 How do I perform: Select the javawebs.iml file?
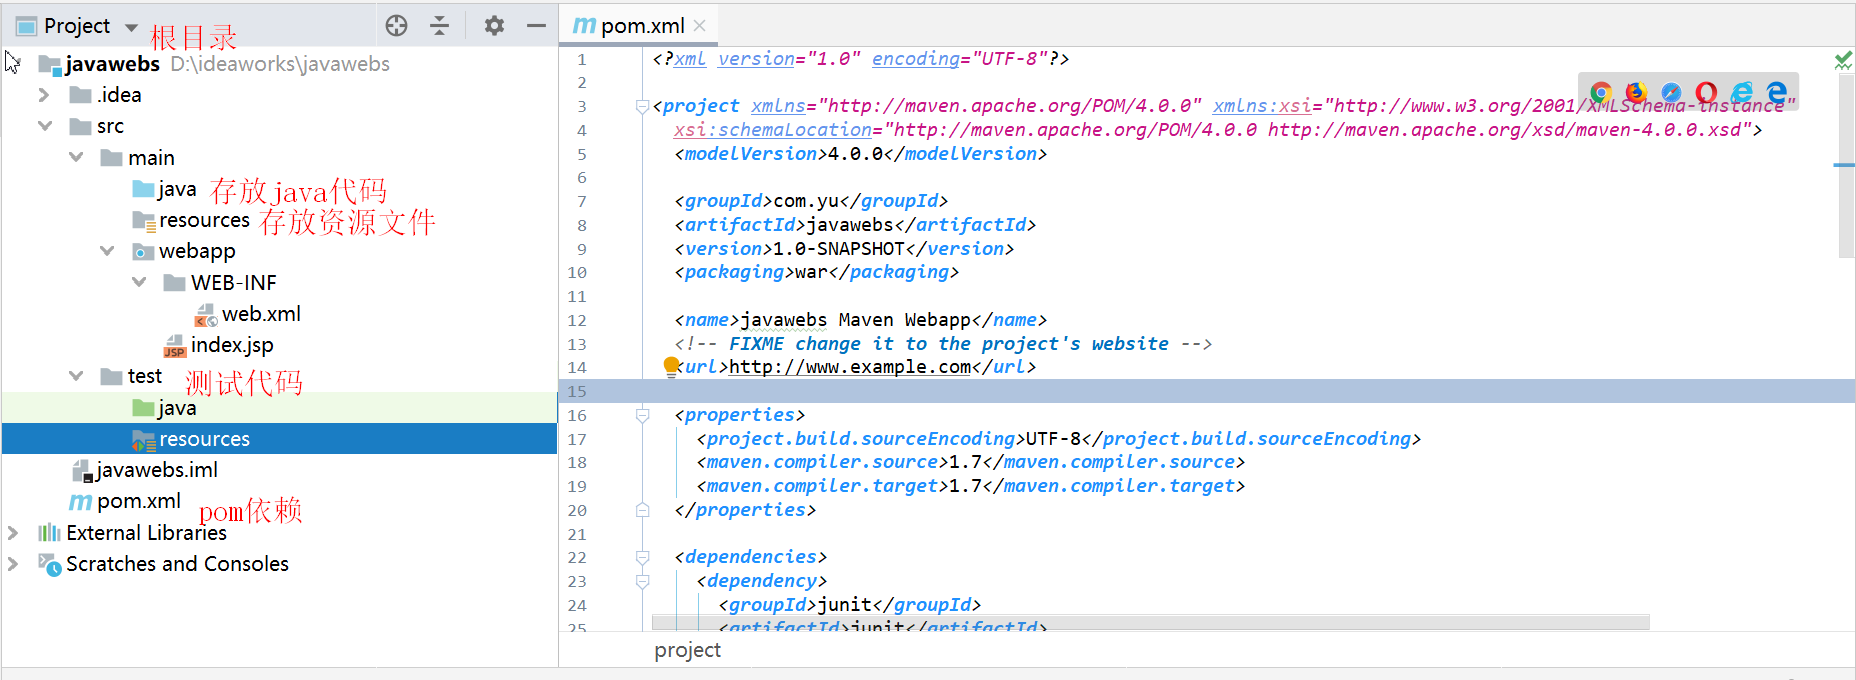click(x=157, y=470)
